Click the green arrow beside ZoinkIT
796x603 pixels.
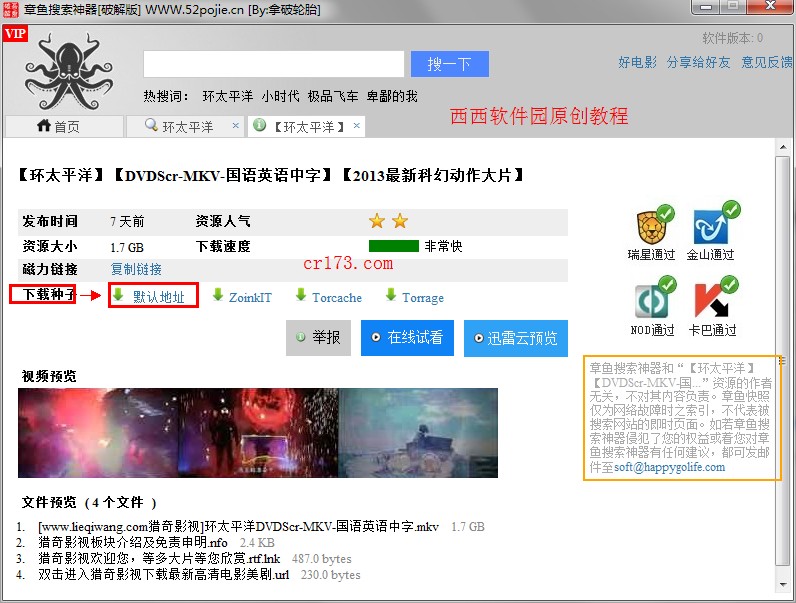pos(218,295)
